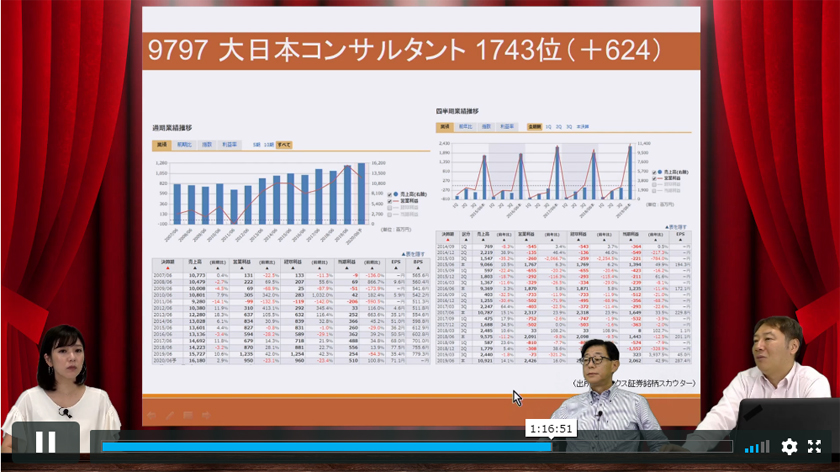Check 経常利益 in the annual chart legend
This screenshot has width=840, height=472.
[x=390, y=207]
